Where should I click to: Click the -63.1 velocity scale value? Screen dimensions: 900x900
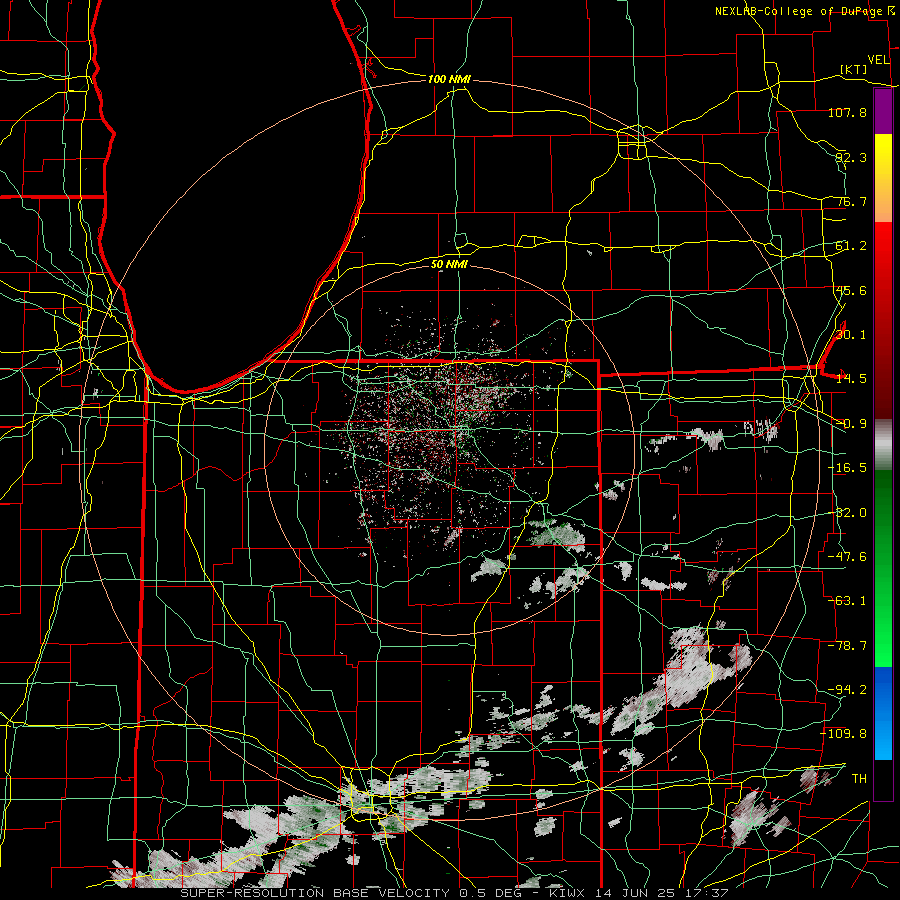[x=847, y=601]
